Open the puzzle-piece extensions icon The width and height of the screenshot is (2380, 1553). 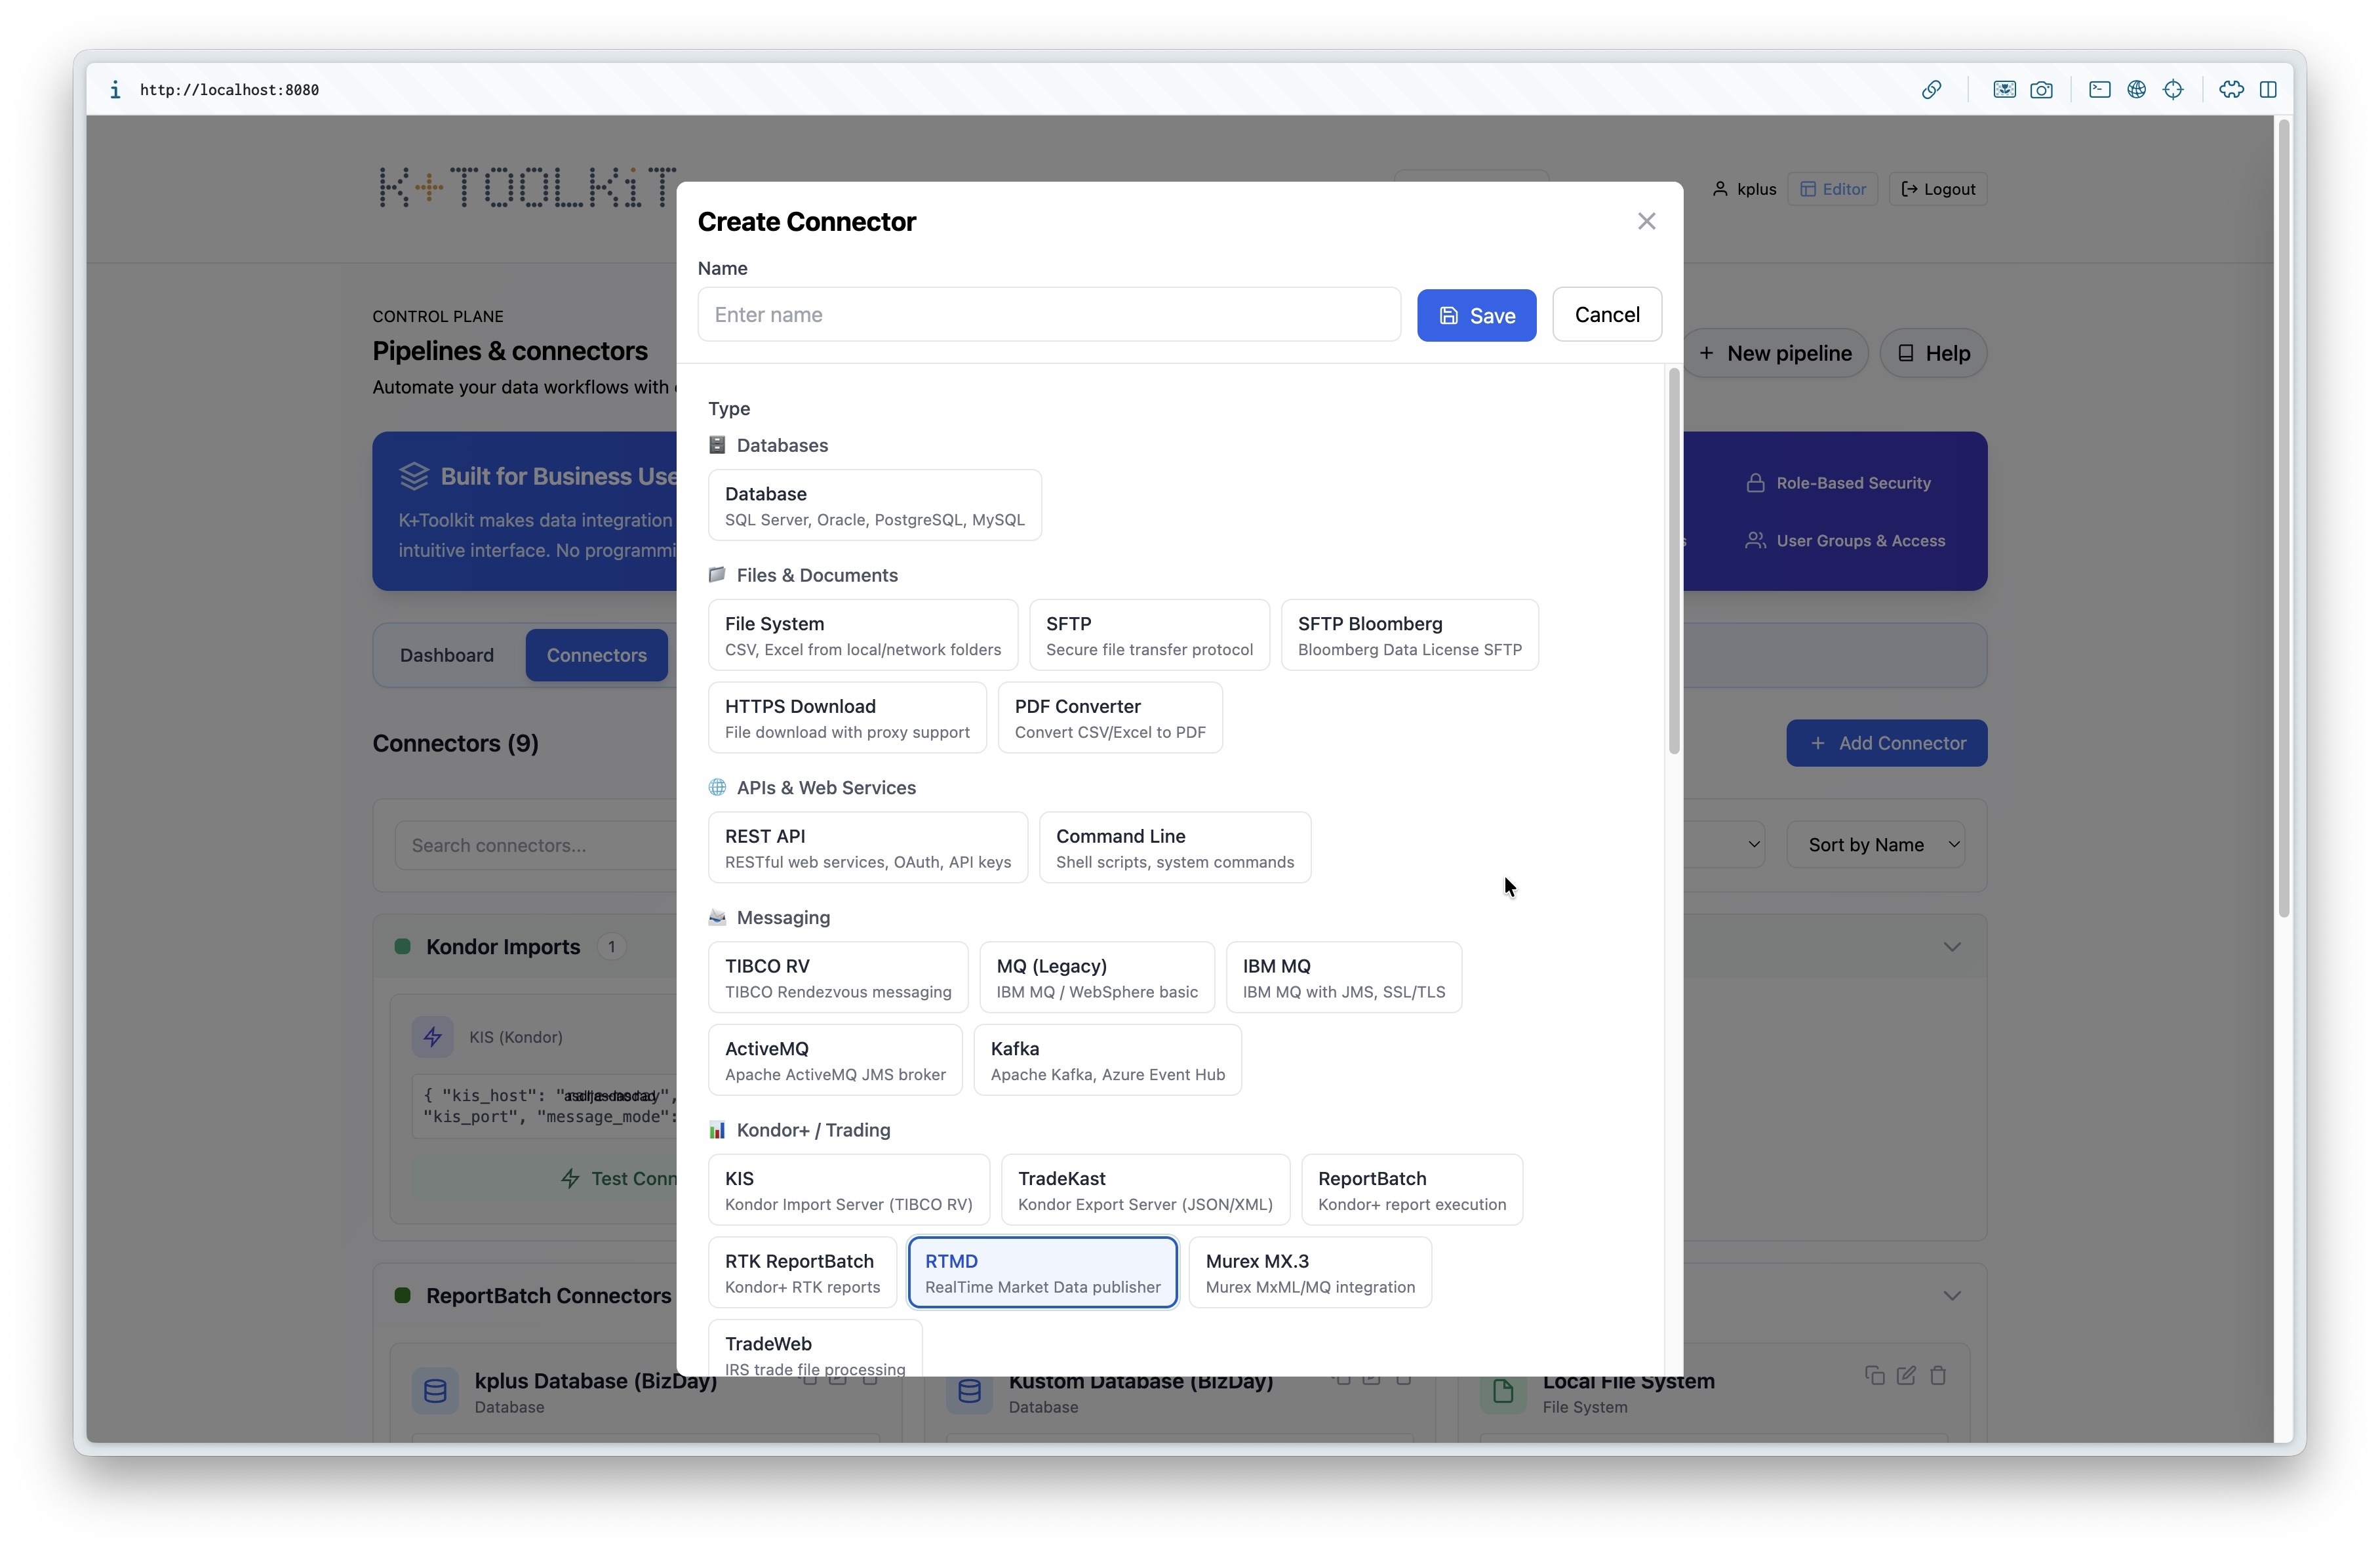click(2231, 90)
